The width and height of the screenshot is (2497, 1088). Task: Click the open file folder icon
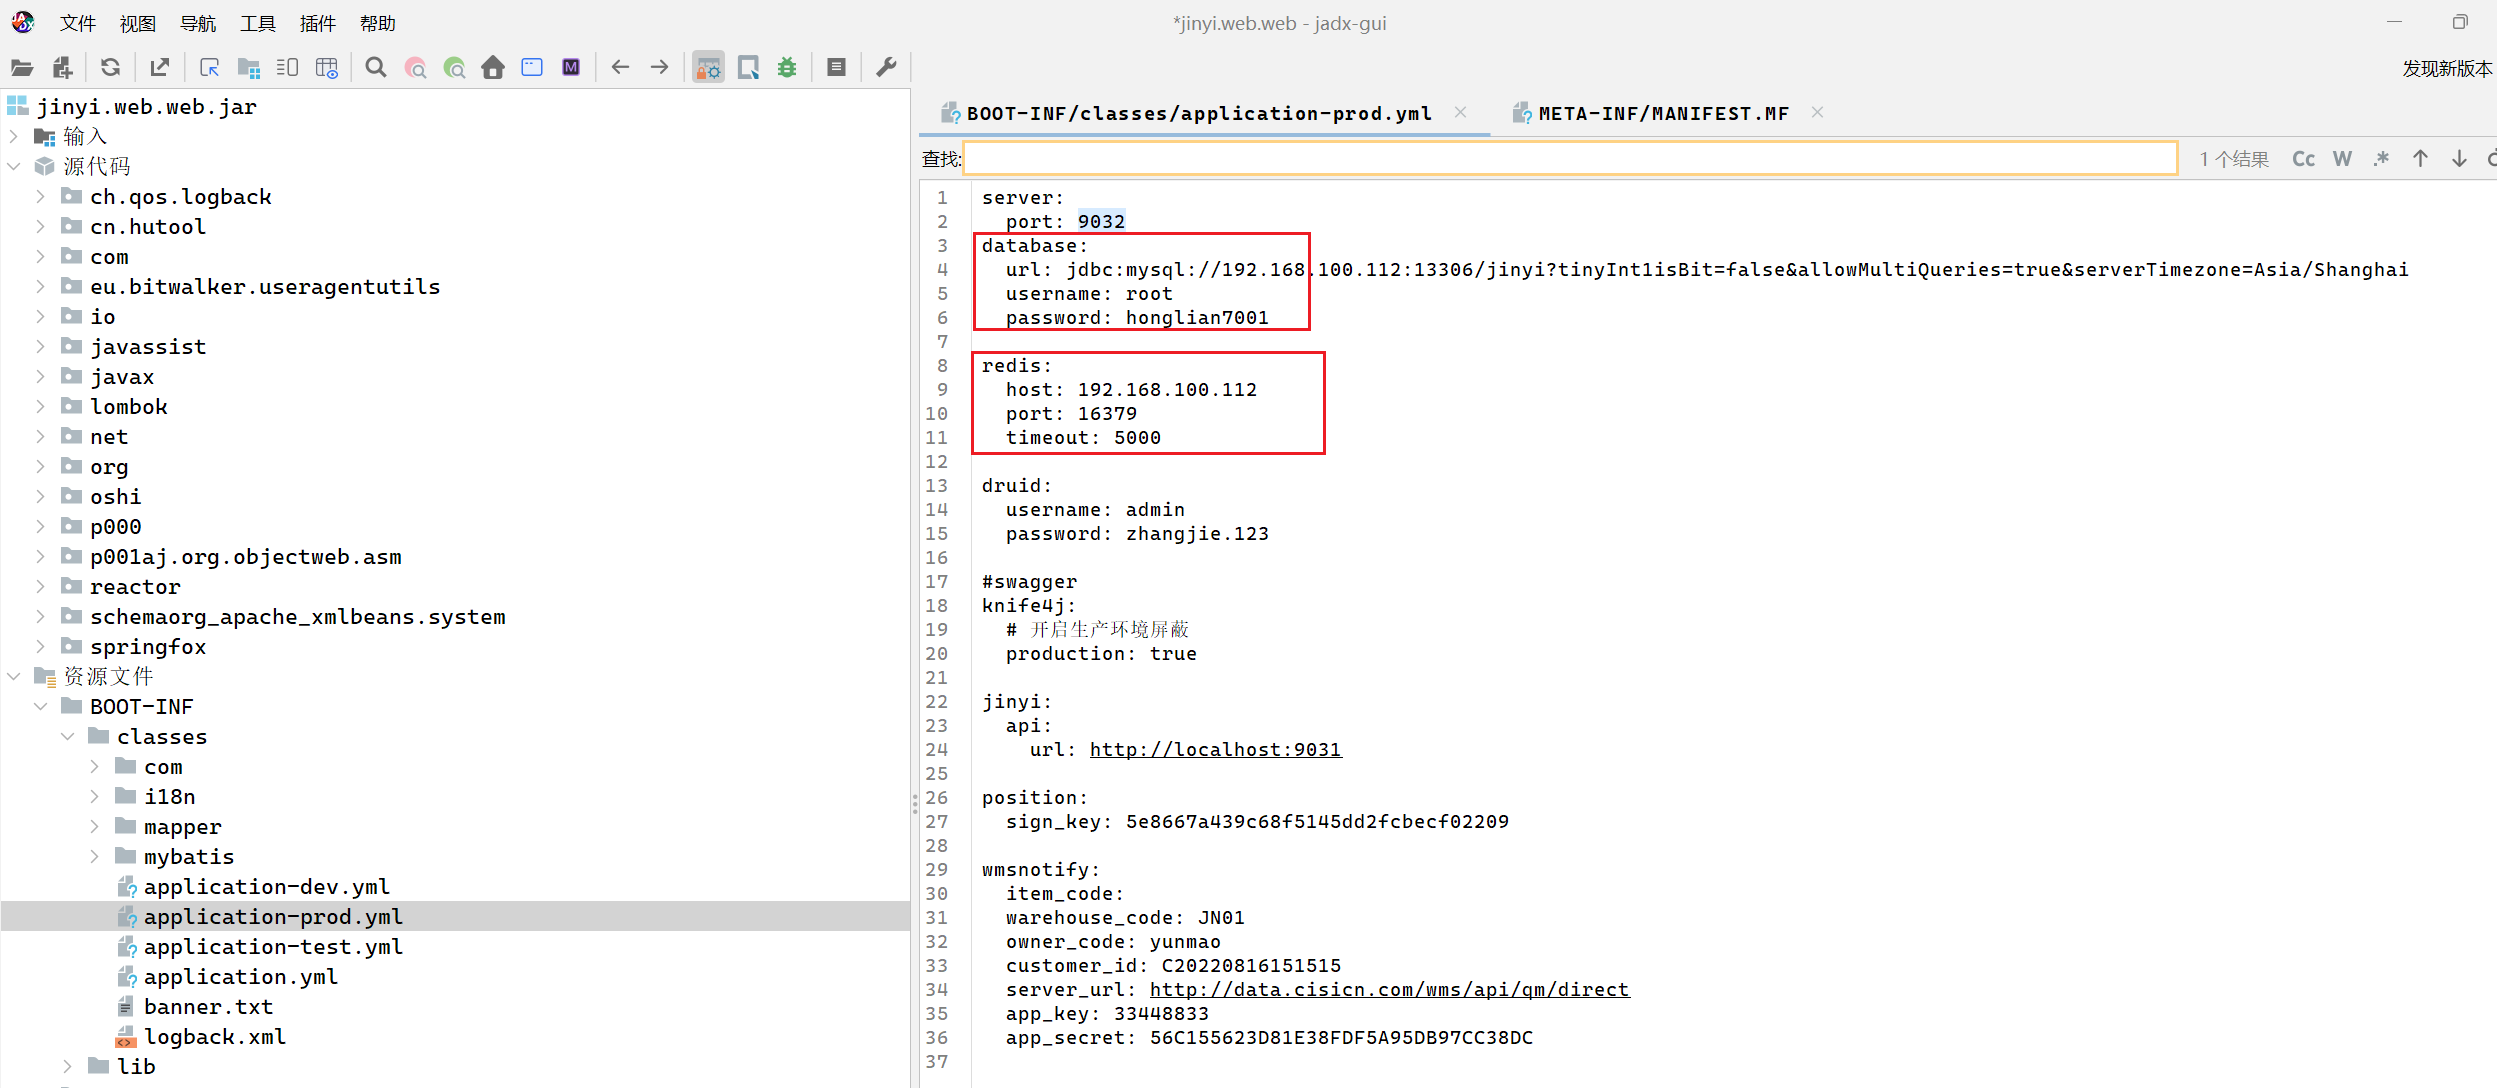pyautogui.click(x=22, y=68)
